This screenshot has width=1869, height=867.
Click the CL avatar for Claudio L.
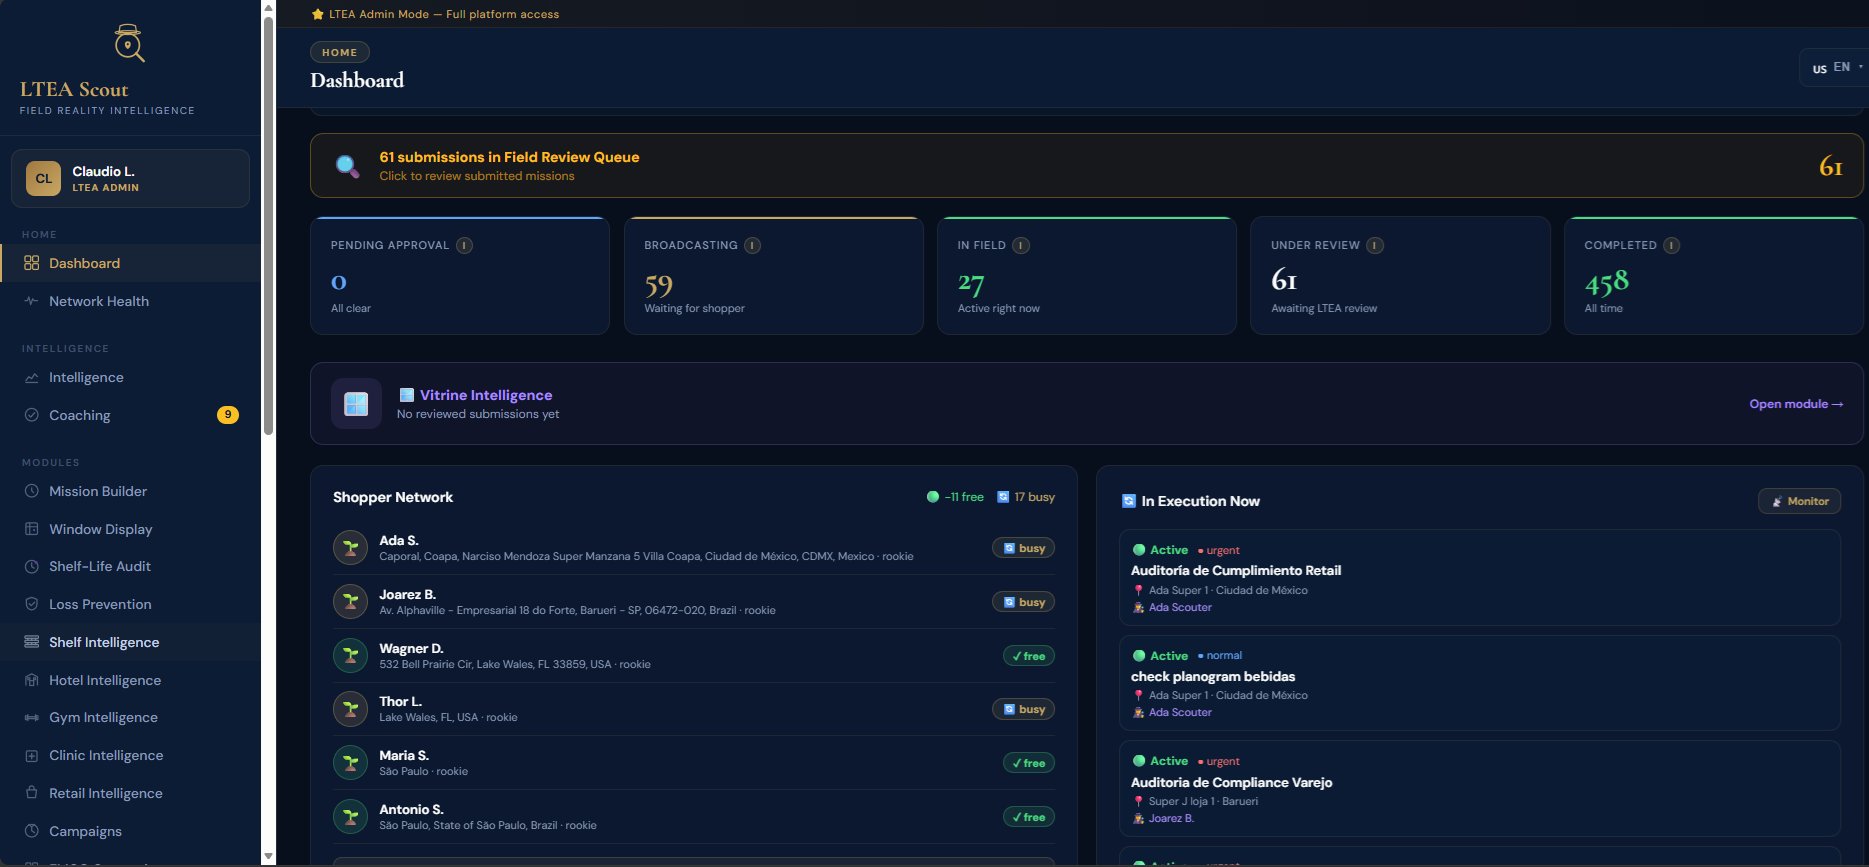(x=43, y=179)
